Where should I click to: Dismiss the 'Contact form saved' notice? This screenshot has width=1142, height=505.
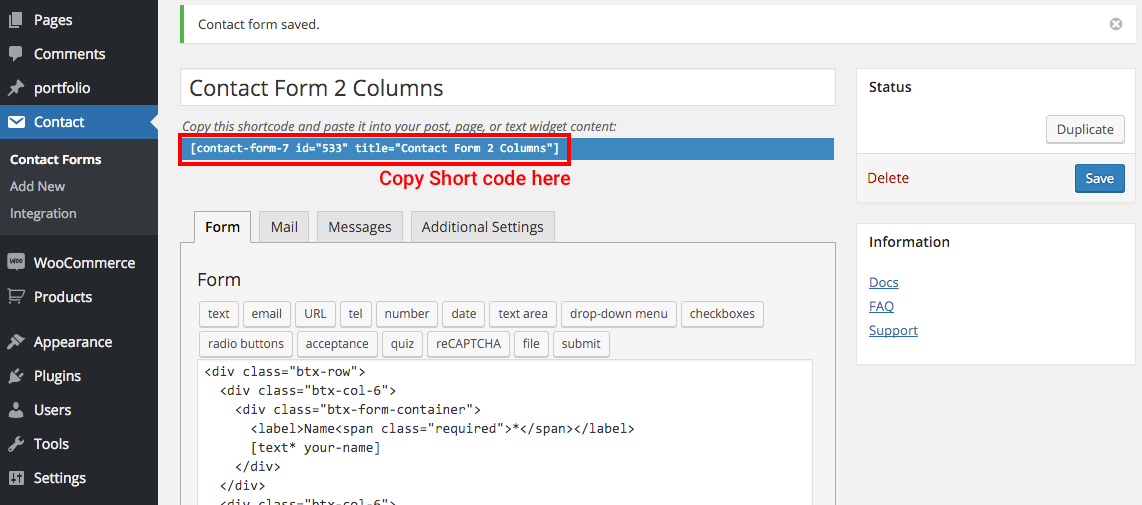(1116, 24)
